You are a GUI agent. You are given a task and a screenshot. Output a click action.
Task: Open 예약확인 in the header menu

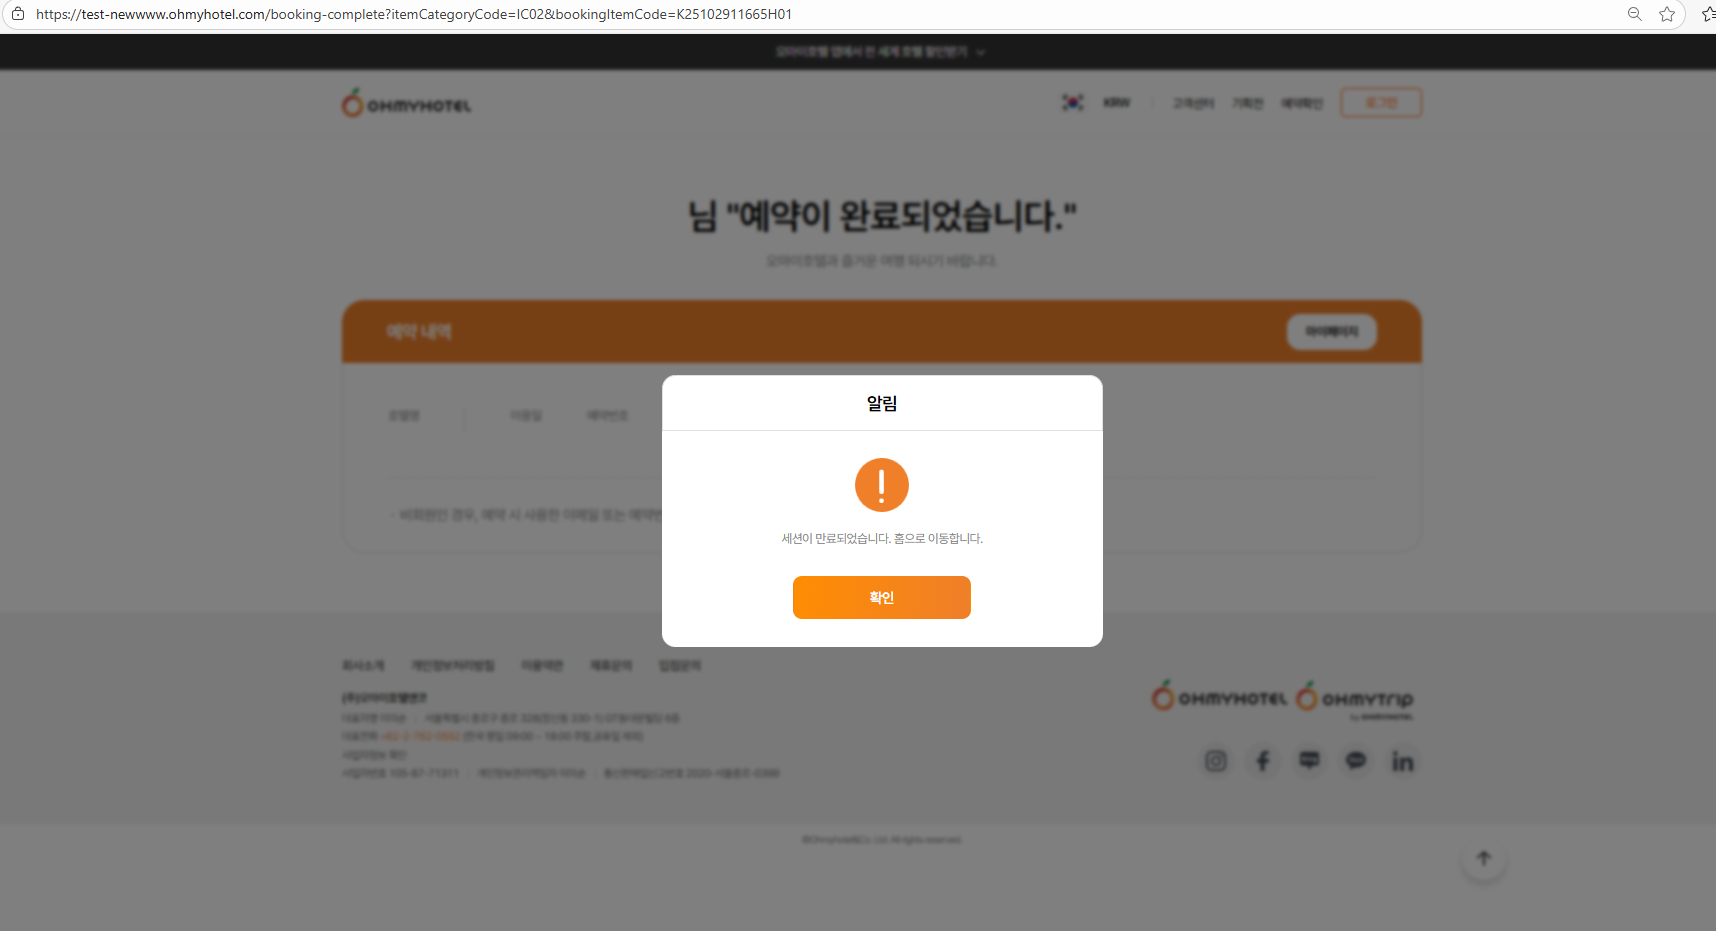(x=1302, y=103)
